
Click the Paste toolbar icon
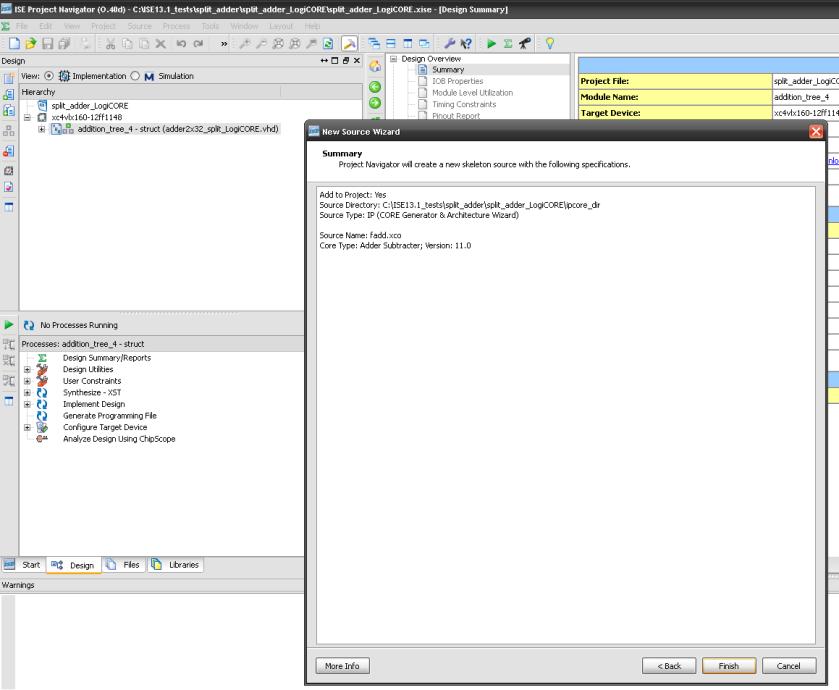[x=144, y=43]
